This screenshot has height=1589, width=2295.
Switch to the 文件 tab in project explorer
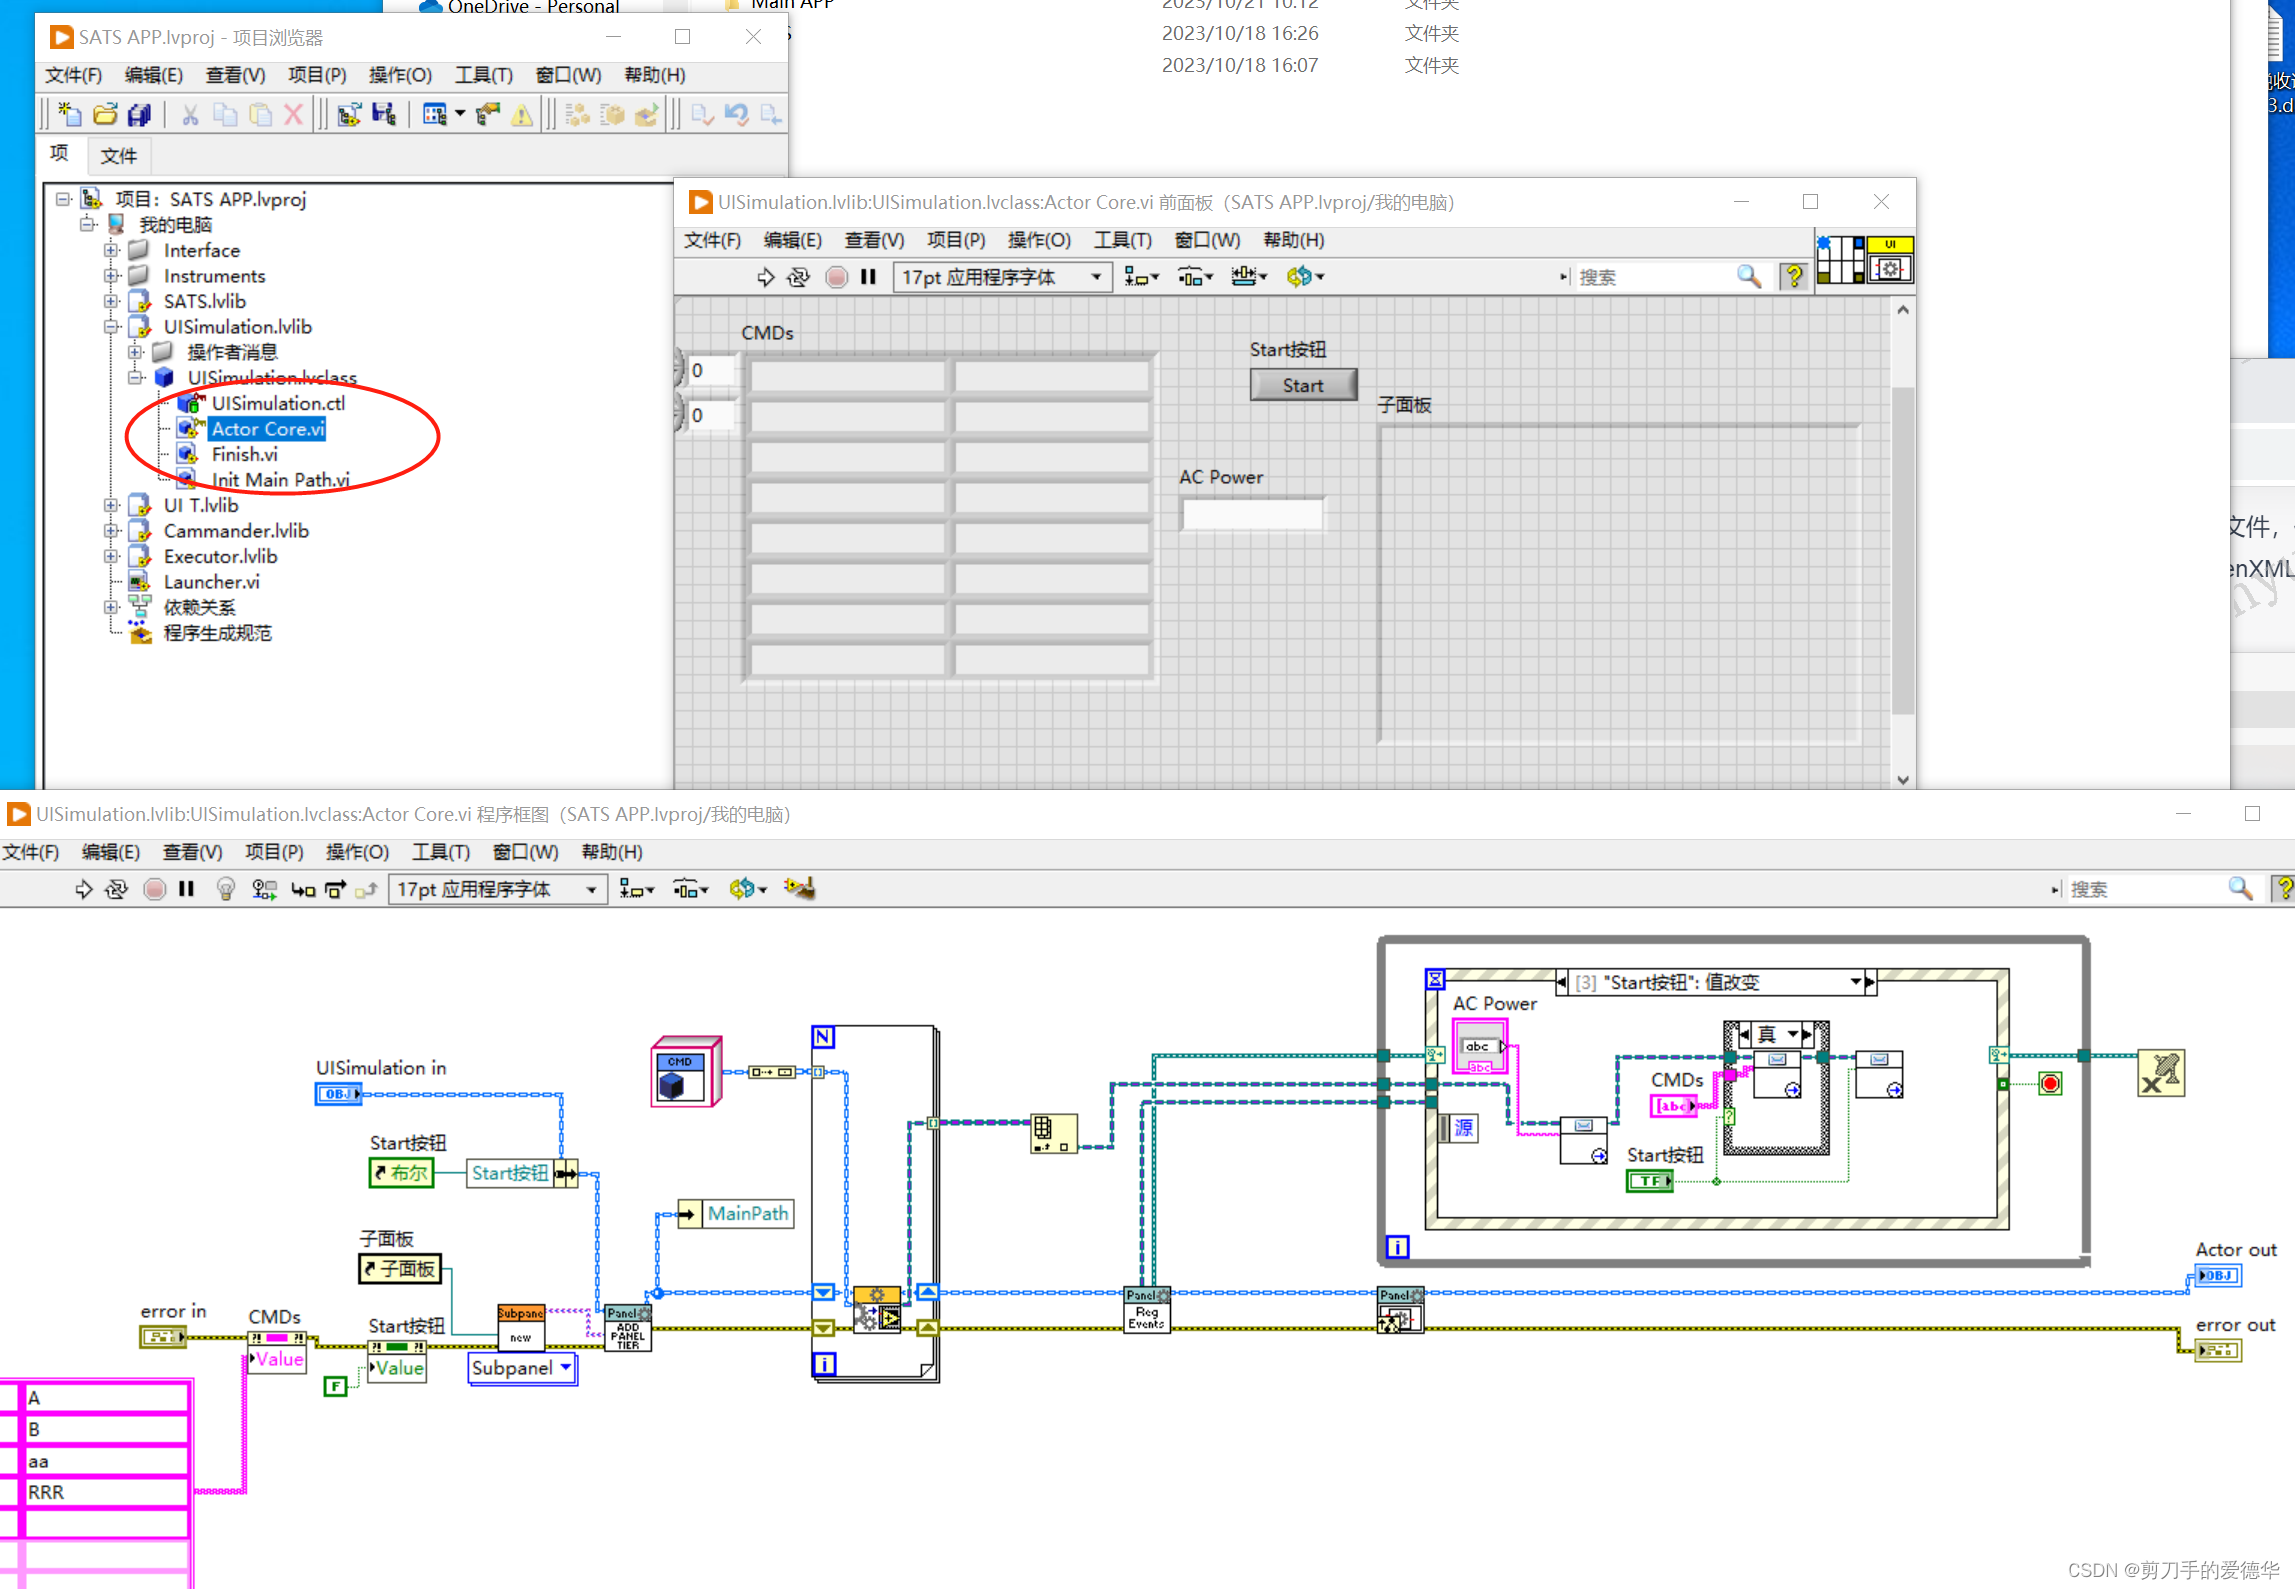[118, 155]
